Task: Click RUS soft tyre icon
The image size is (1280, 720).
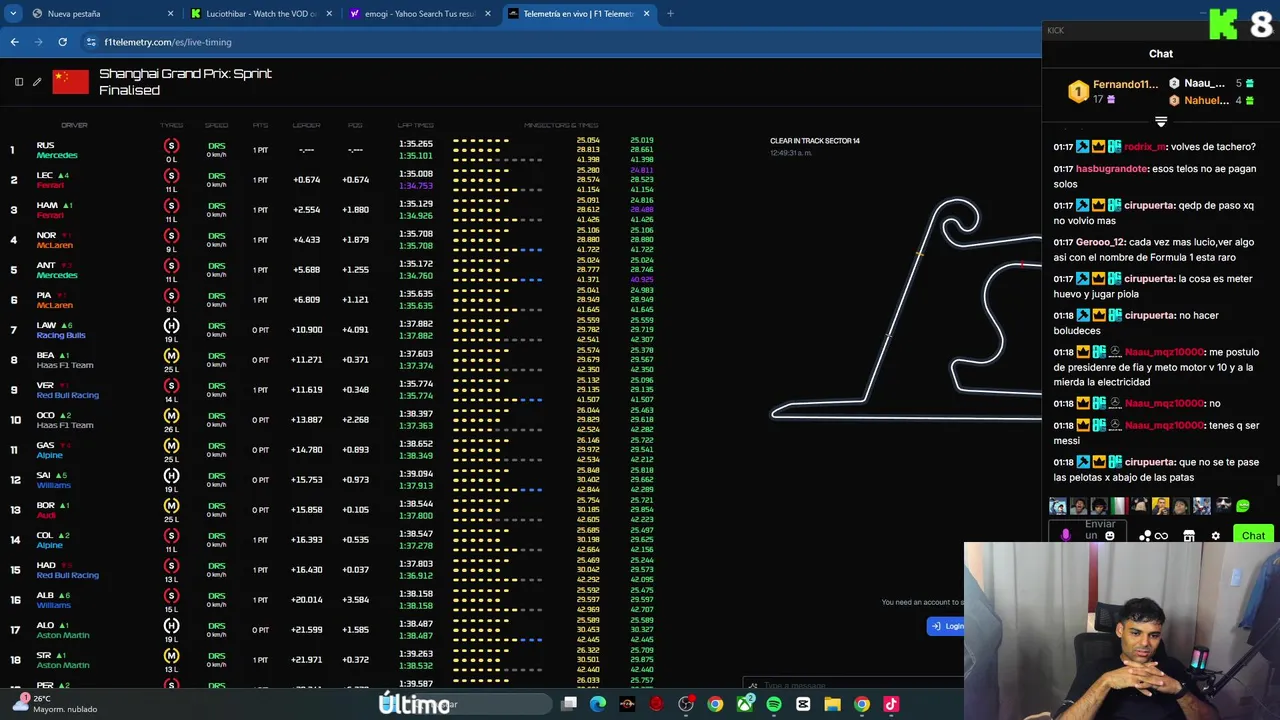Action: [171, 146]
